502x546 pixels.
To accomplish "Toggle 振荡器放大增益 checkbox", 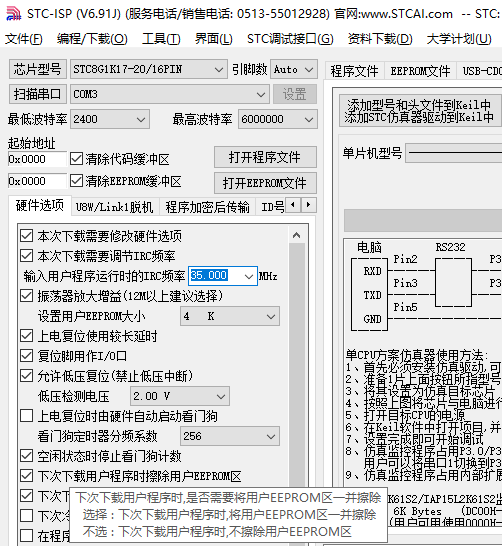I will [x=26, y=296].
